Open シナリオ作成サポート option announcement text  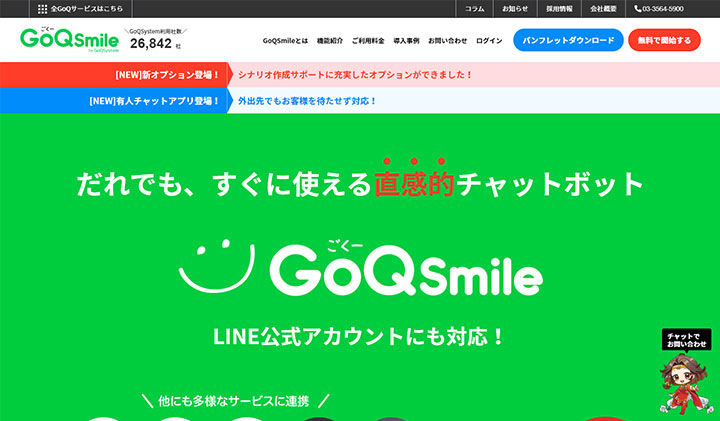tap(355, 75)
